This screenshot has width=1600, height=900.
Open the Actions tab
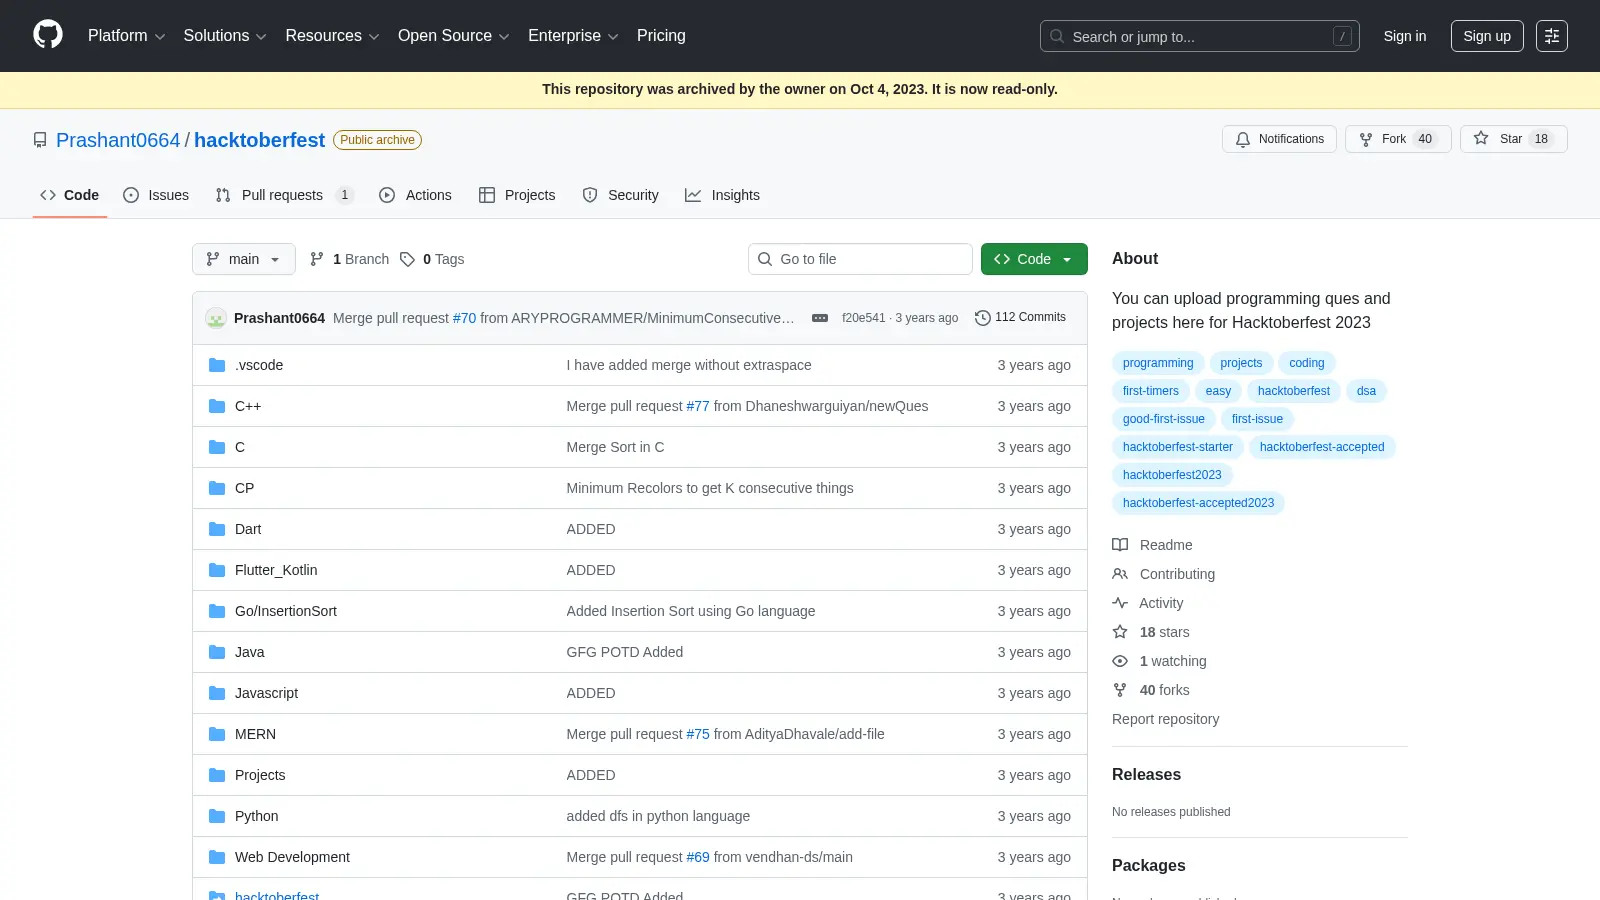click(x=415, y=195)
